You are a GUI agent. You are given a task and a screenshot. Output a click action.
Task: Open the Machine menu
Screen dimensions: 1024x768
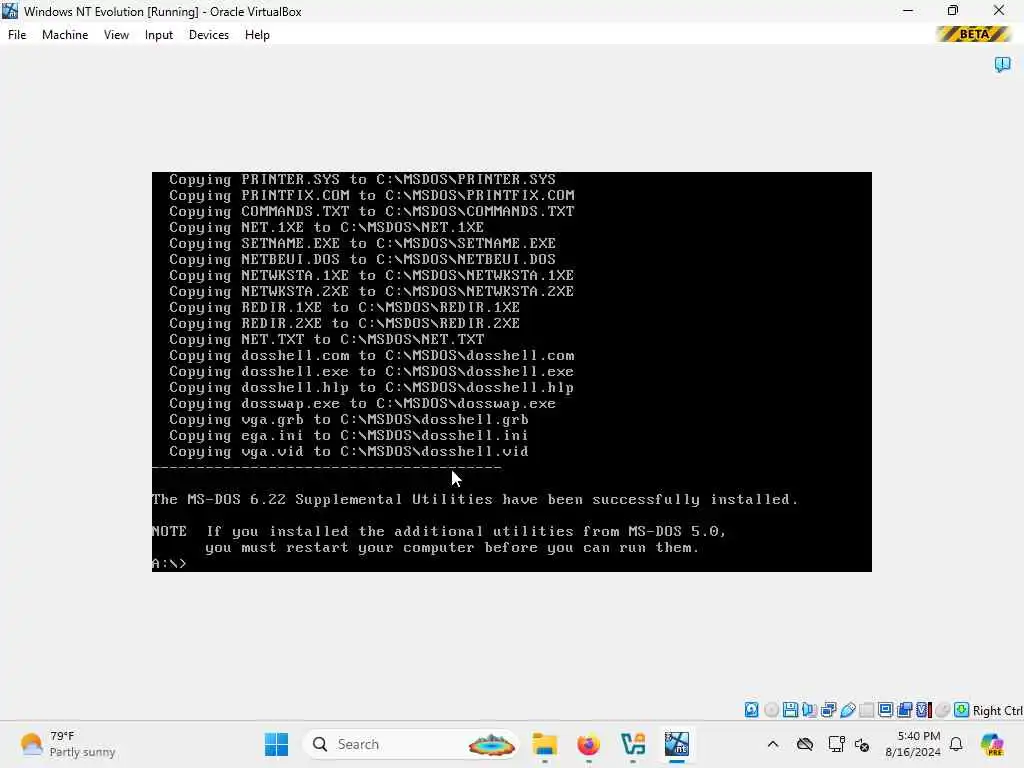[x=65, y=35]
